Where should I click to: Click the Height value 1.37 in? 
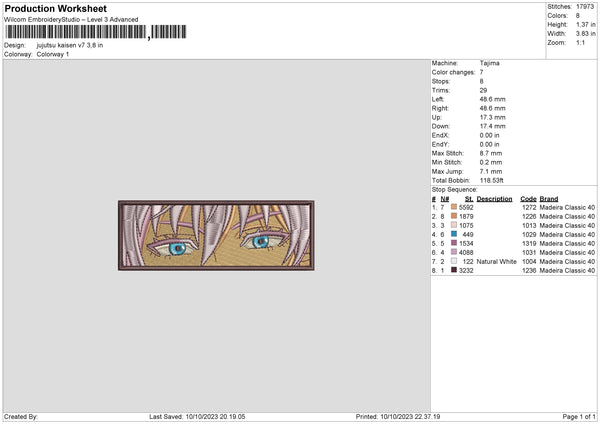coord(585,24)
